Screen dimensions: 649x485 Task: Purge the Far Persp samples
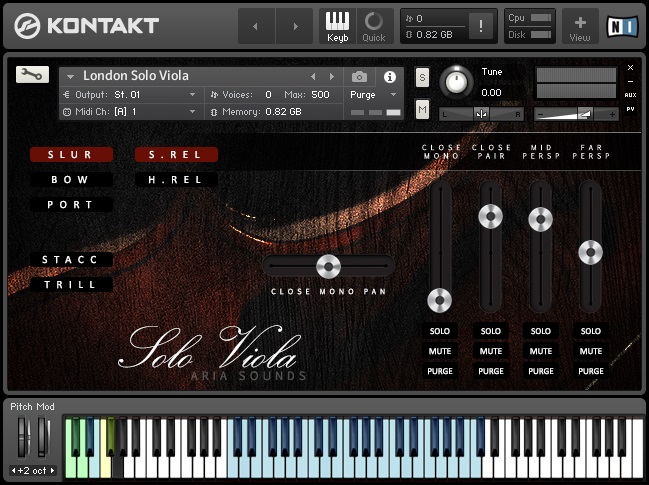[591, 371]
